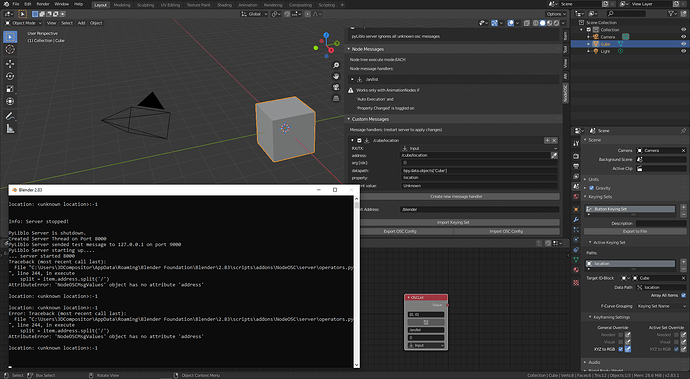Collapse the Custom Messages section
This screenshot has height=379, width=690.
pos(349,119)
